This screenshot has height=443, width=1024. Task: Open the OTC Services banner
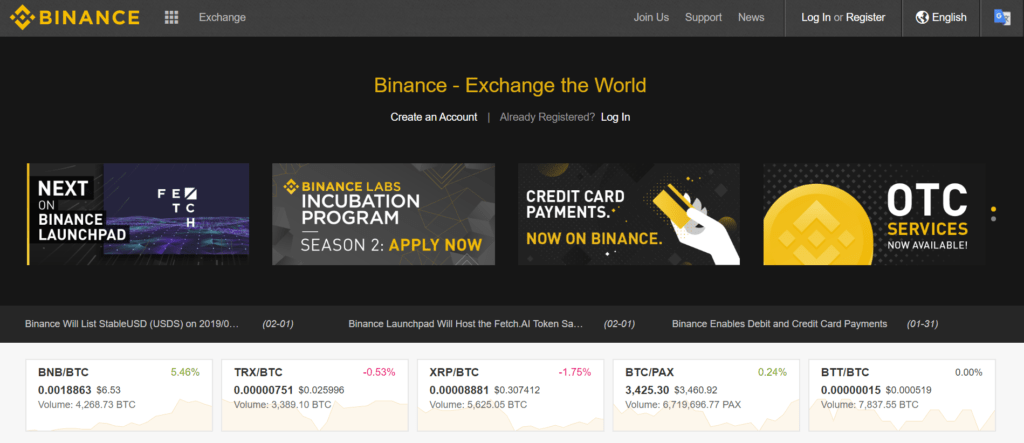(874, 214)
